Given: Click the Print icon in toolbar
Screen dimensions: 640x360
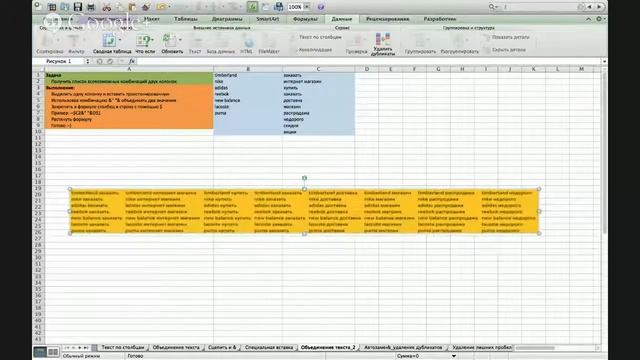Looking at the screenshot, I should [x=91, y=7].
